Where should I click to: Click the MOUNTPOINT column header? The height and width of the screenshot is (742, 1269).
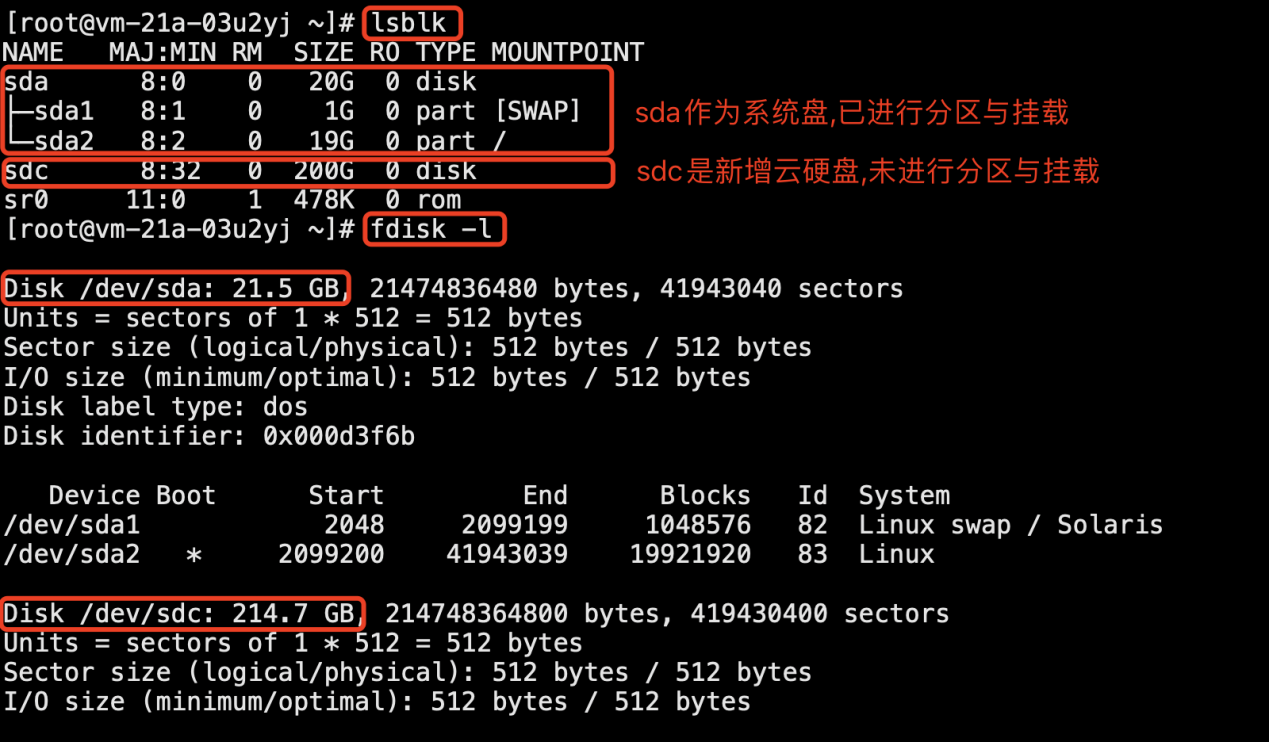click(x=568, y=52)
